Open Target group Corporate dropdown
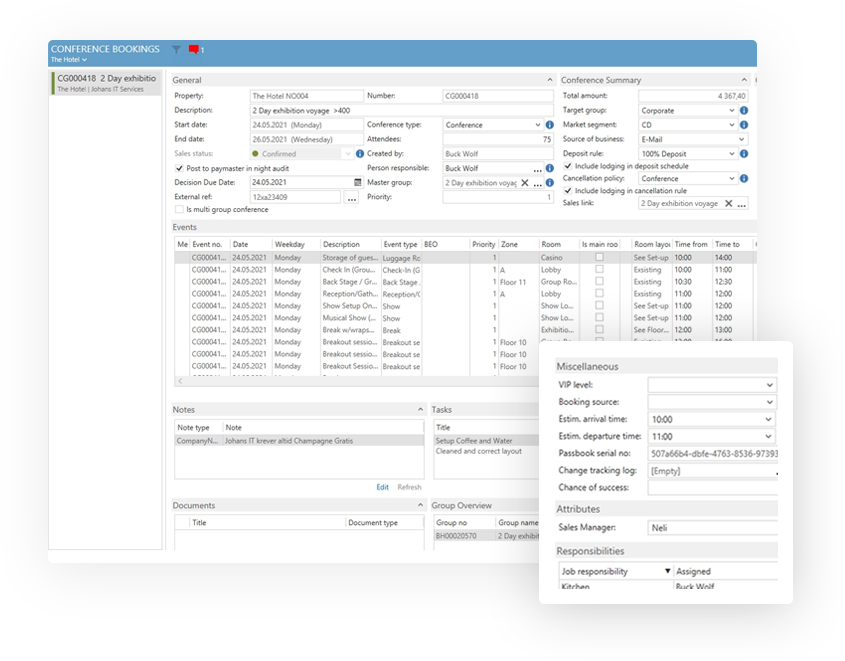This screenshot has height=661, width=845. (x=732, y=110)
